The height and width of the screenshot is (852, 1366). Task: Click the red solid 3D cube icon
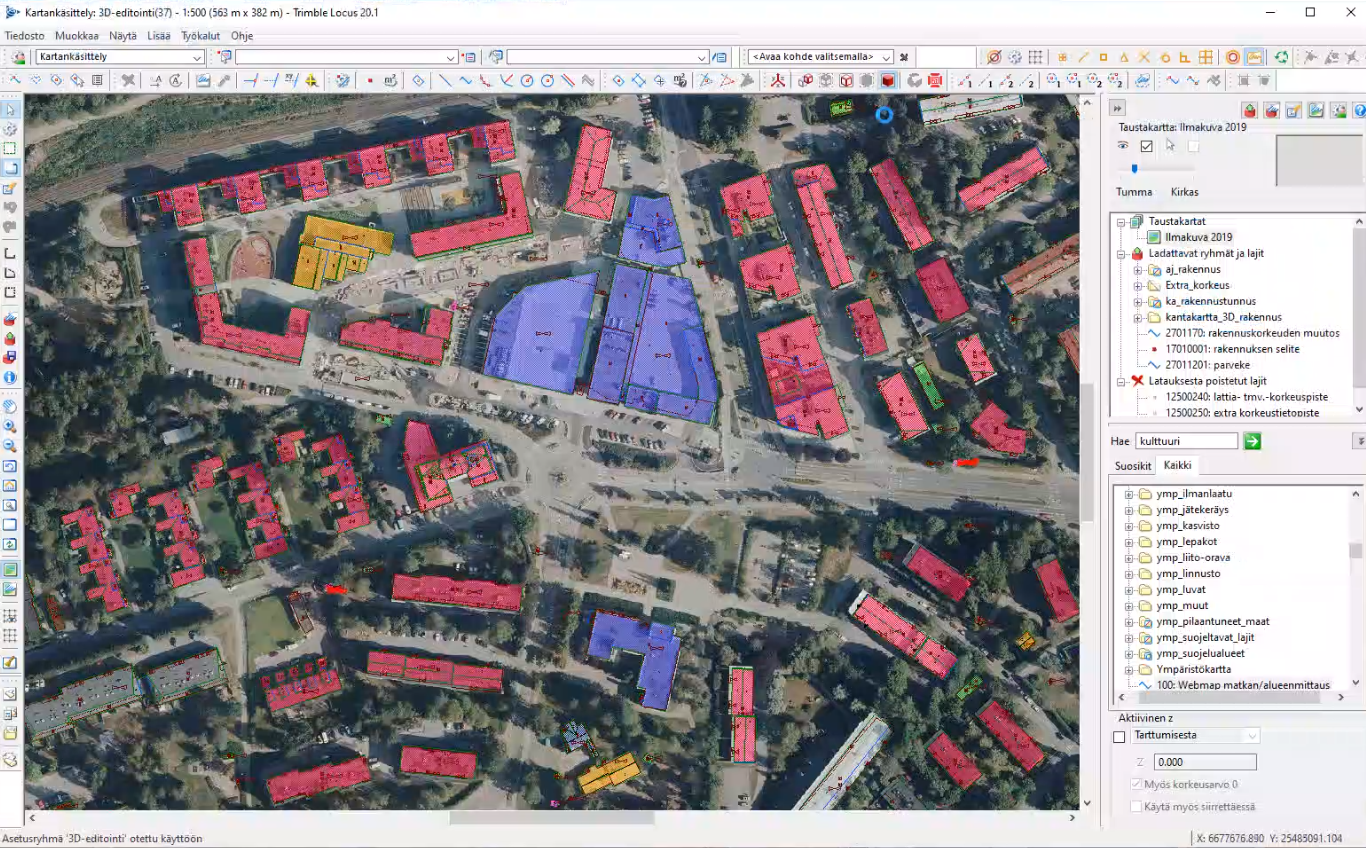click(x=887, y=81)
